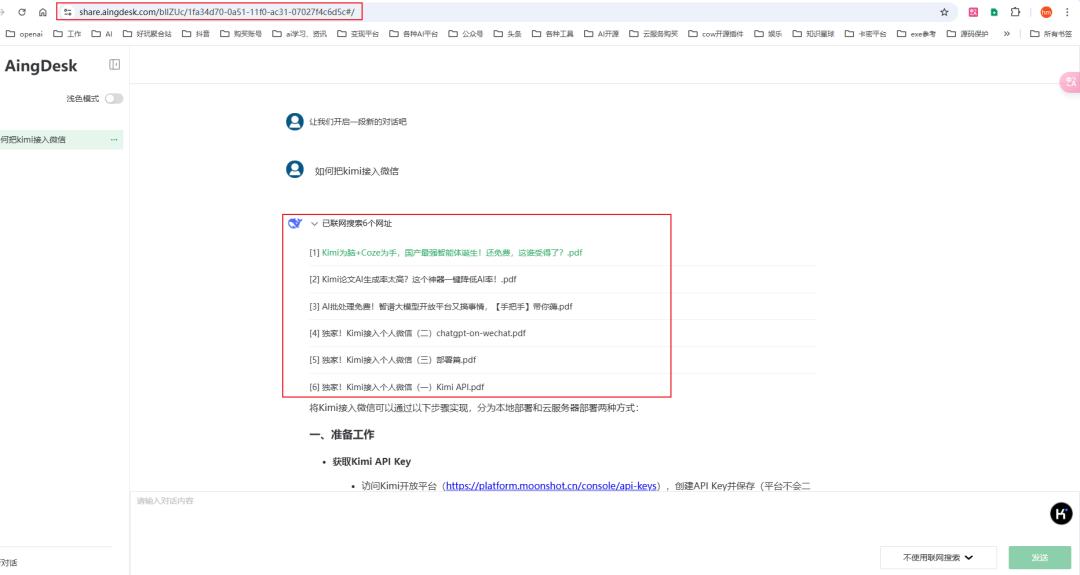The width and height of the screenshot is (1080, 575).
Task: Click the share.aingdesk.com address bar
Action: coord(216,12)
